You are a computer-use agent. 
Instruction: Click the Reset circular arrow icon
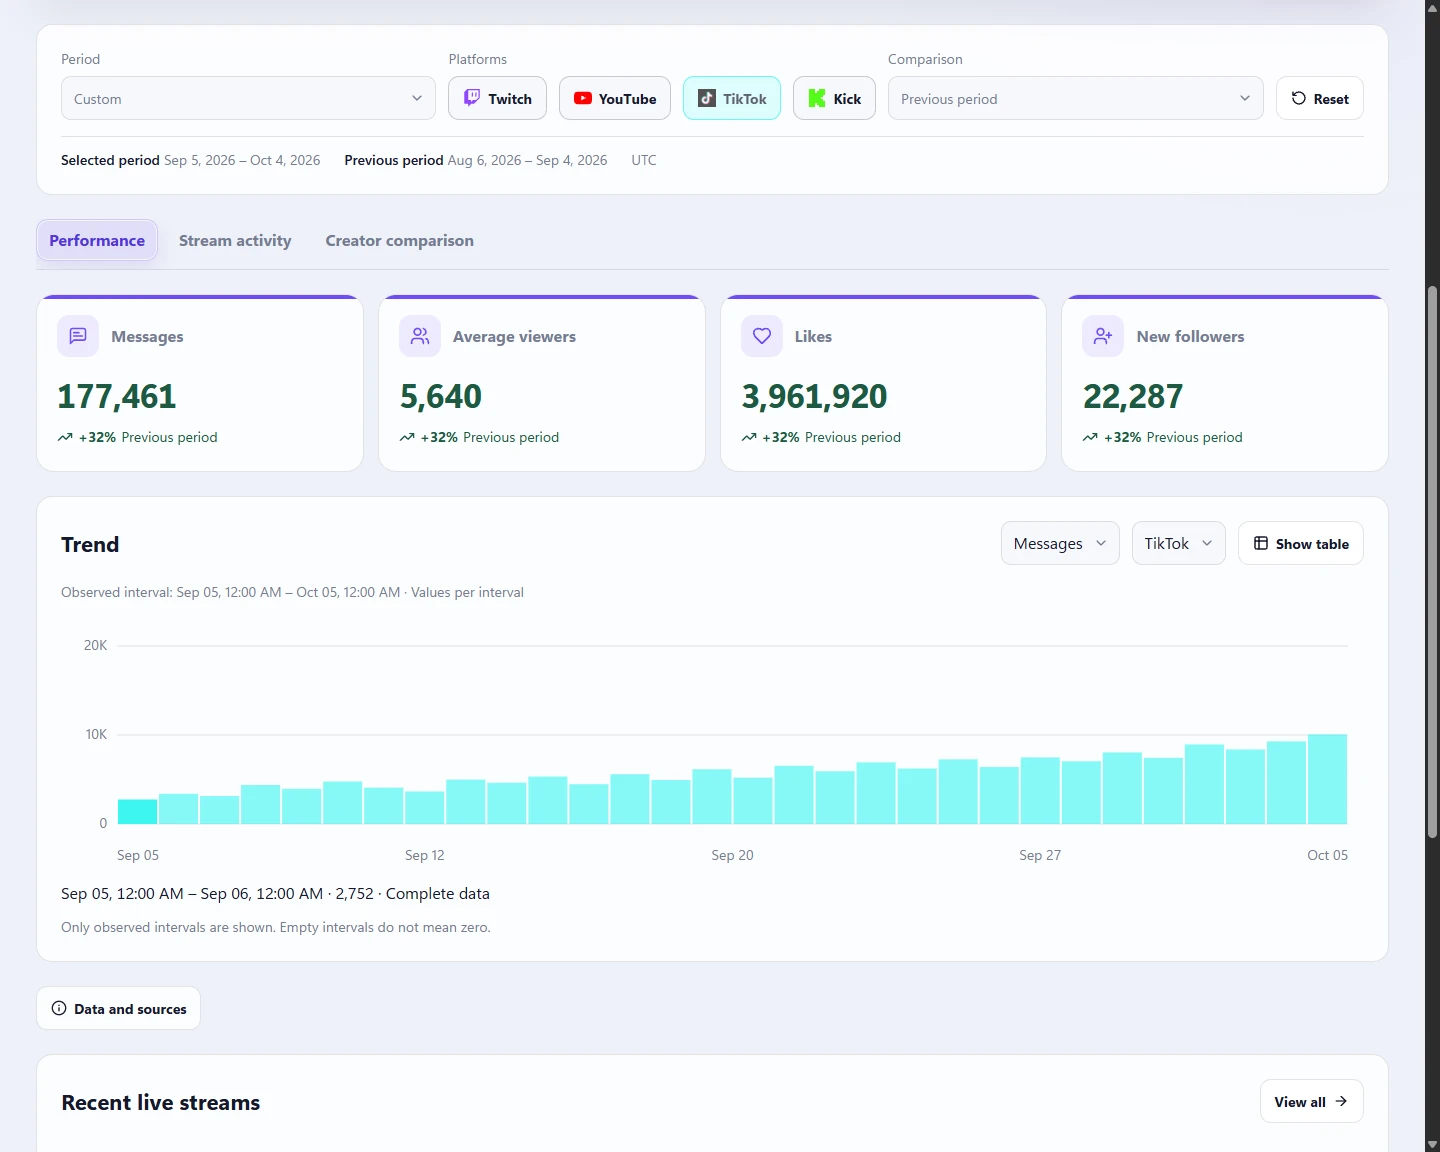click(x=1299, y=98)
